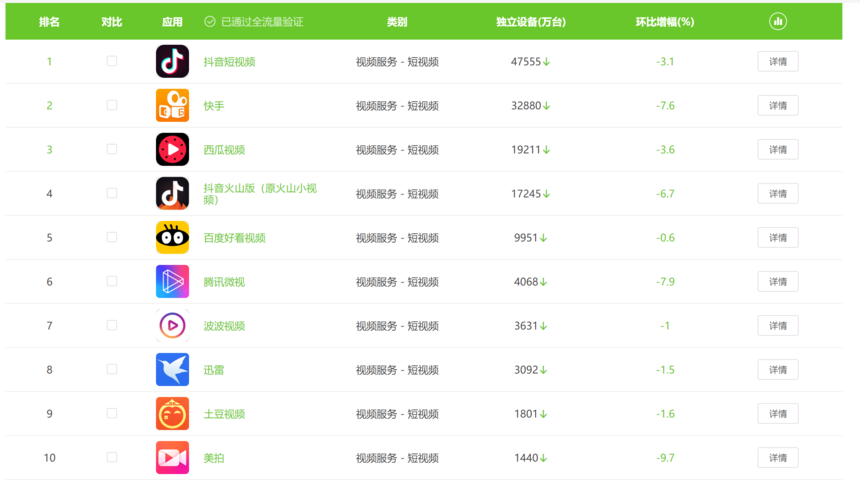
Task: Tick the compare checkbox for 西瓜视频
Action: pyautogui.click(x=112, y=149)
